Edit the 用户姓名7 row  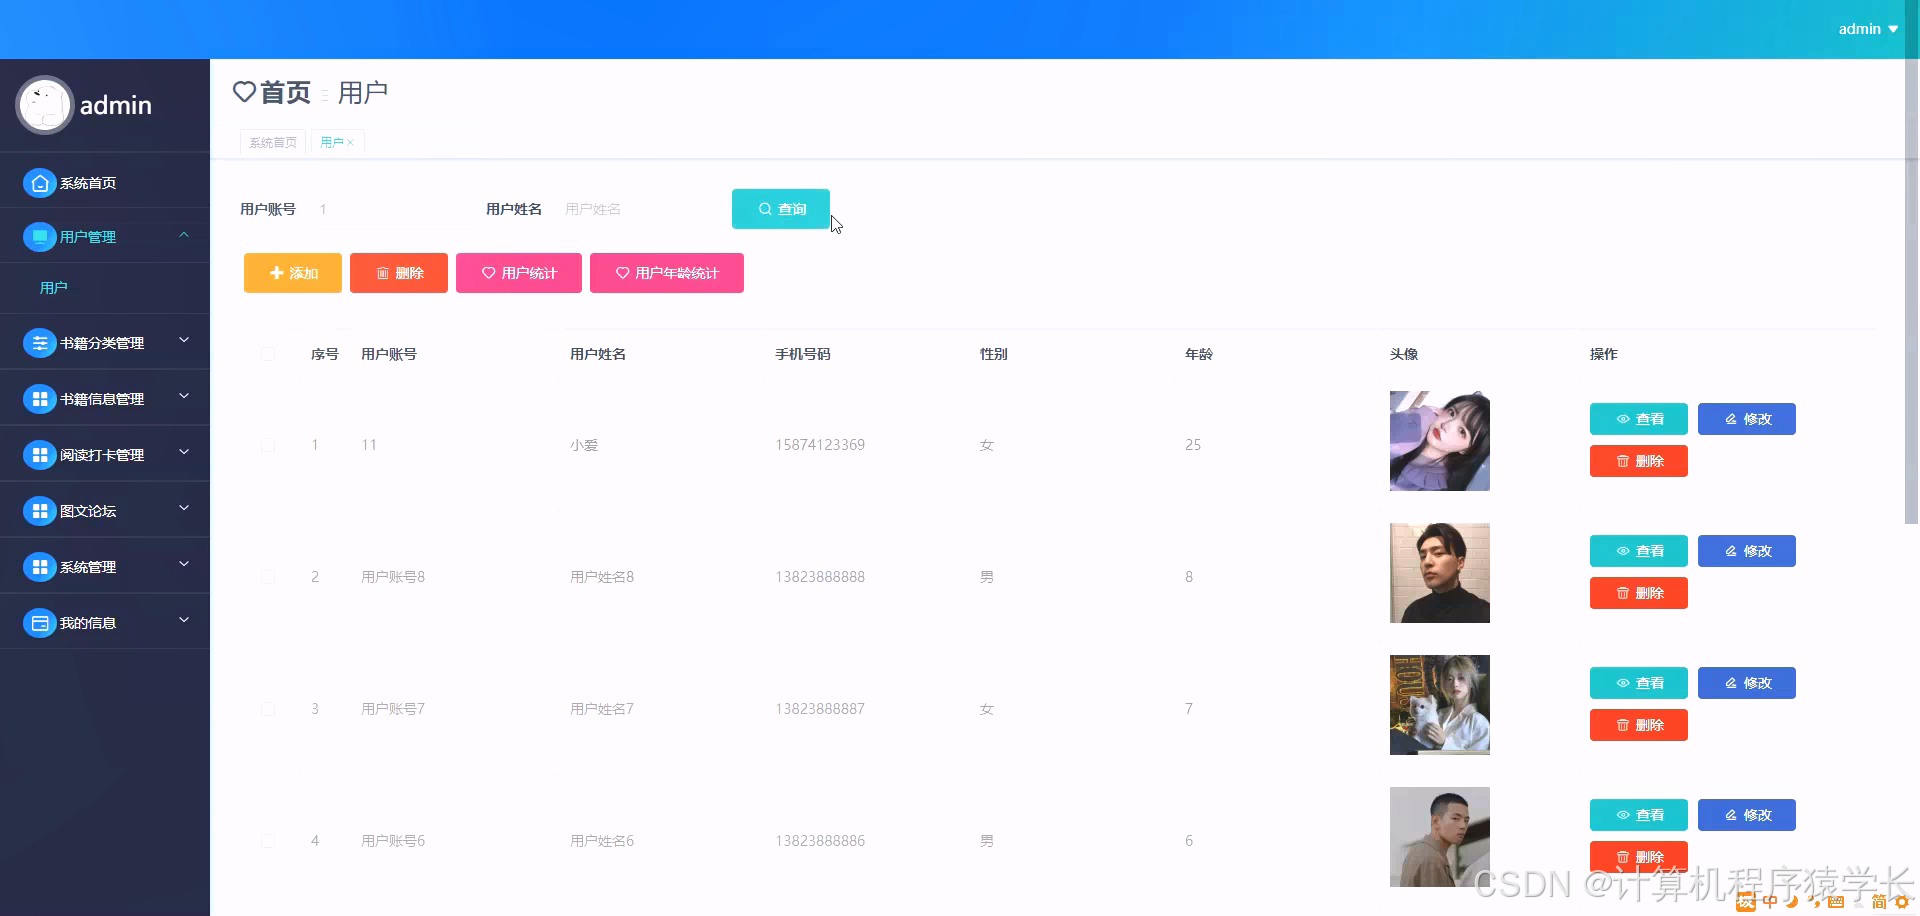1747,683
